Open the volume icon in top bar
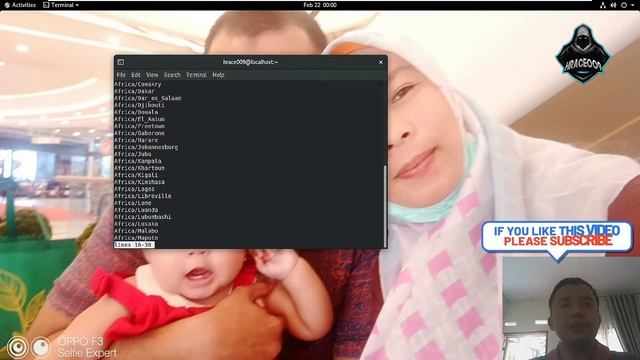 point(613,5)
